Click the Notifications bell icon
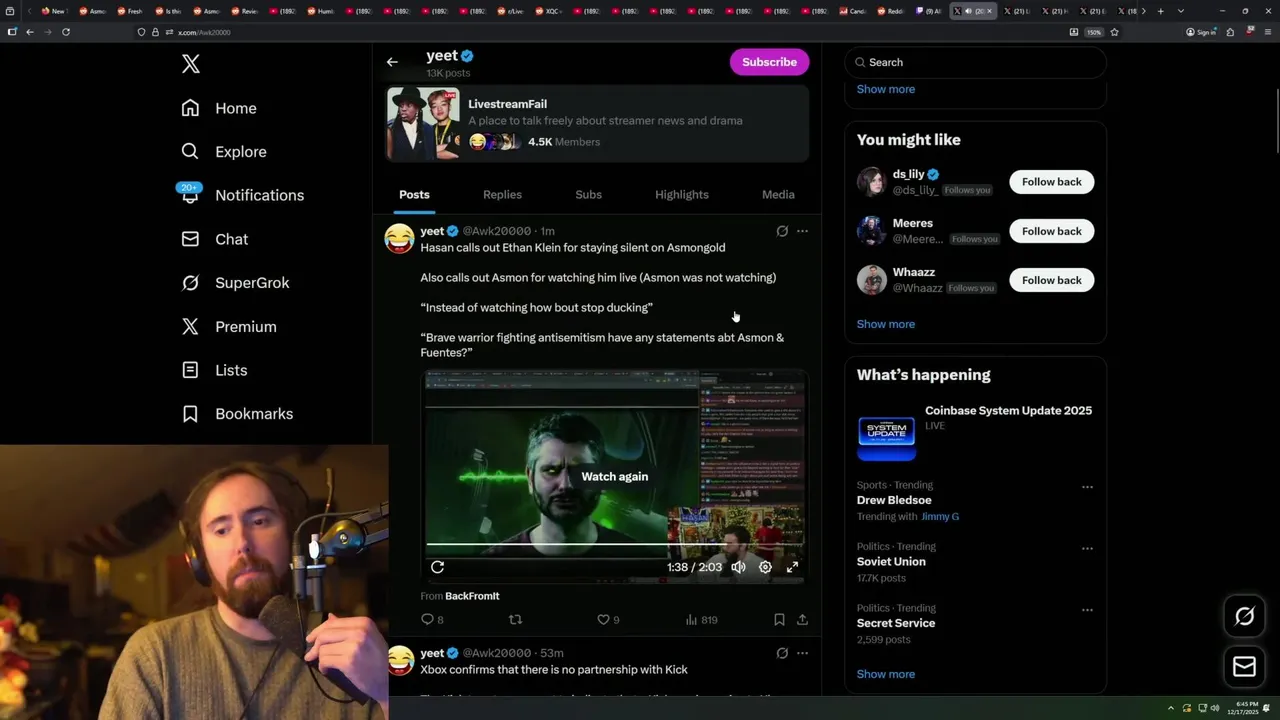The width and height of the screenshot is (1280, 720). 190,195
